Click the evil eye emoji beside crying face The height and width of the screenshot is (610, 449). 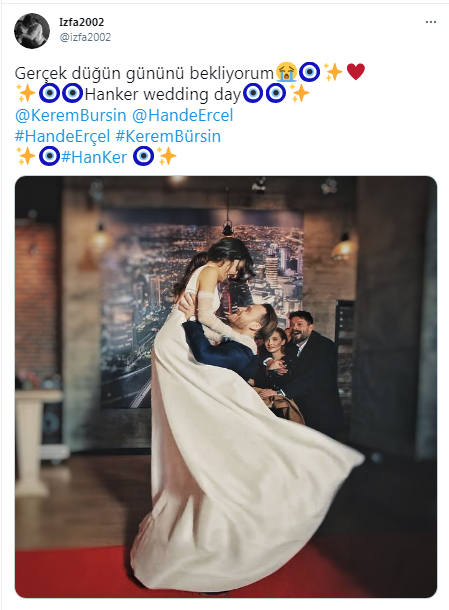[310, 72]
